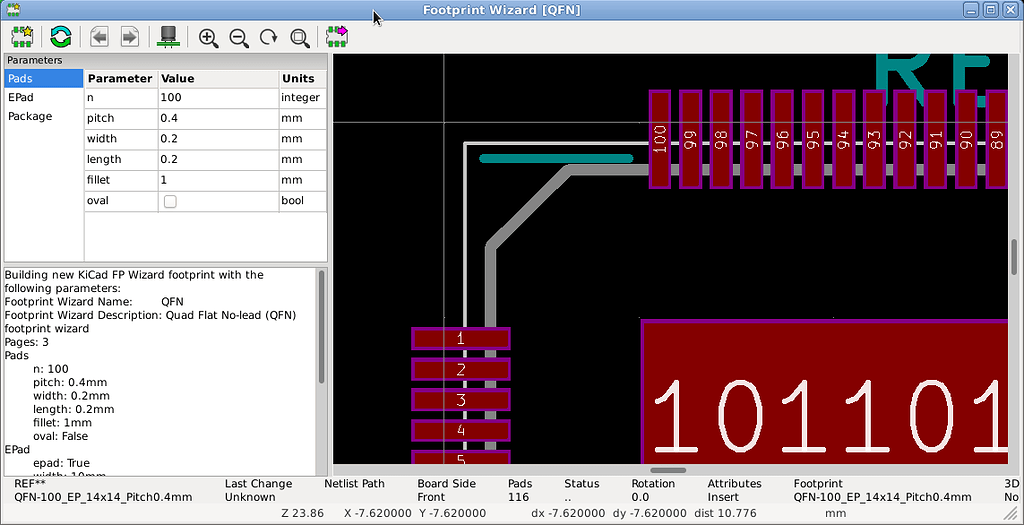The height and width of the screenshot is (525, 1024).
Task: Open the 3D viewer icon
Action: click(x=168, y=37)
